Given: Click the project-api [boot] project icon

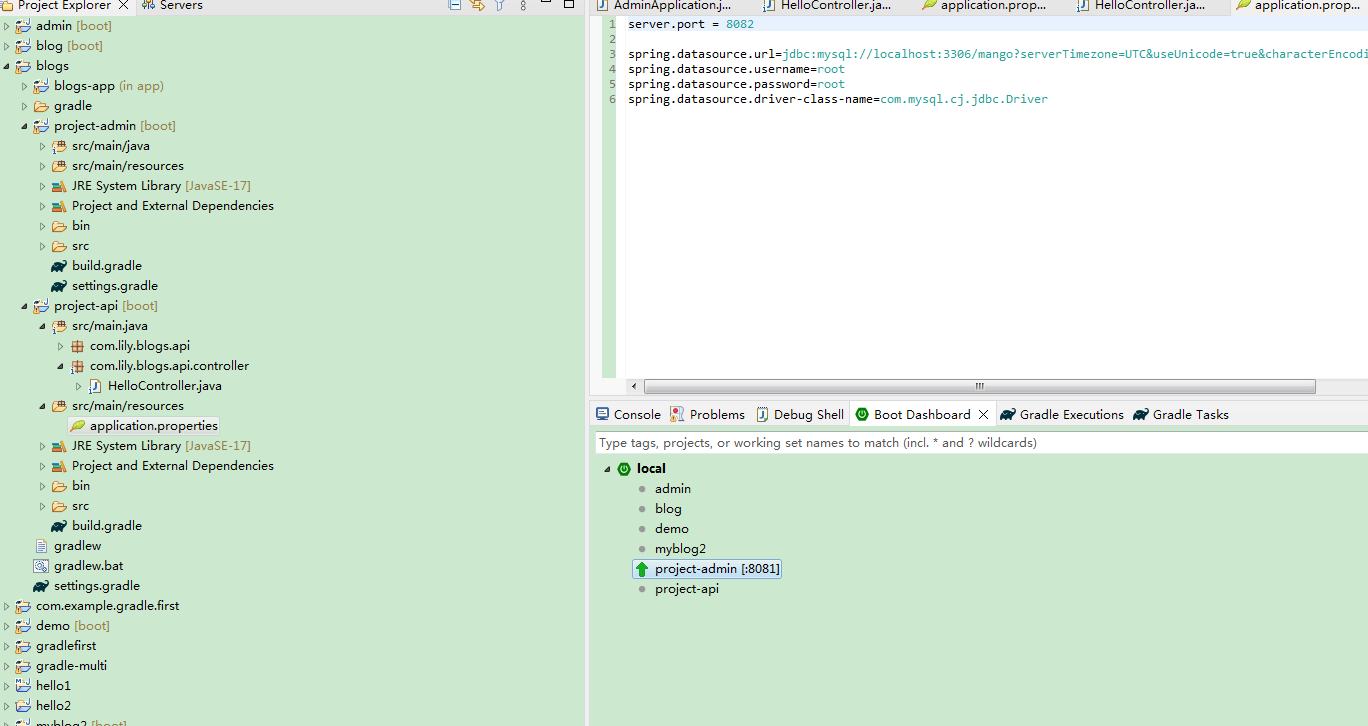Looking at the screenshot, I should point(41,306).
